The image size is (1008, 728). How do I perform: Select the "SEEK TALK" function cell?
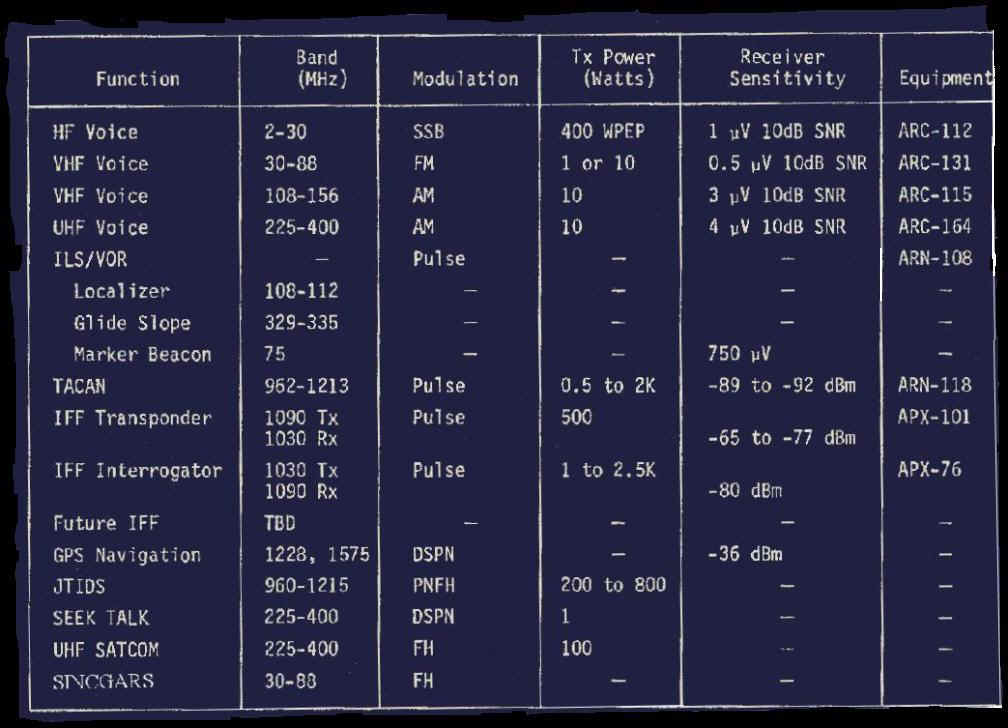[101, 618]
